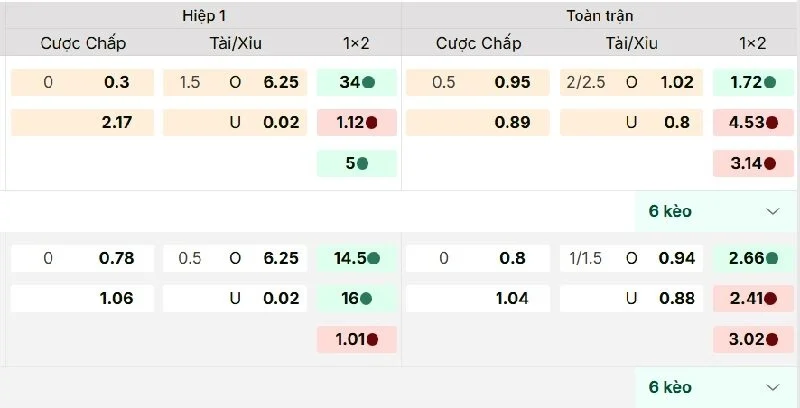This screenshot has width=800, height=408.
Task: Click the red dot next to 1.01
Action: pos(372,338)
